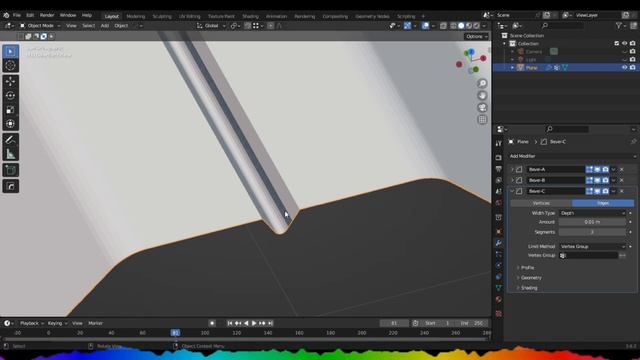
Task: Expand the Profile subpanel
Action: pos(526,268)
